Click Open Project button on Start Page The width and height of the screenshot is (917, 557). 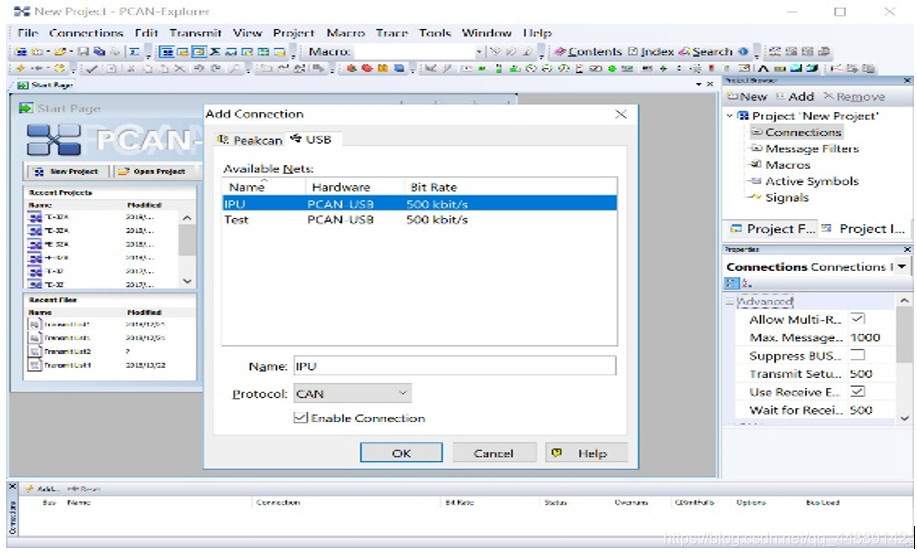[x=153, y=171]
